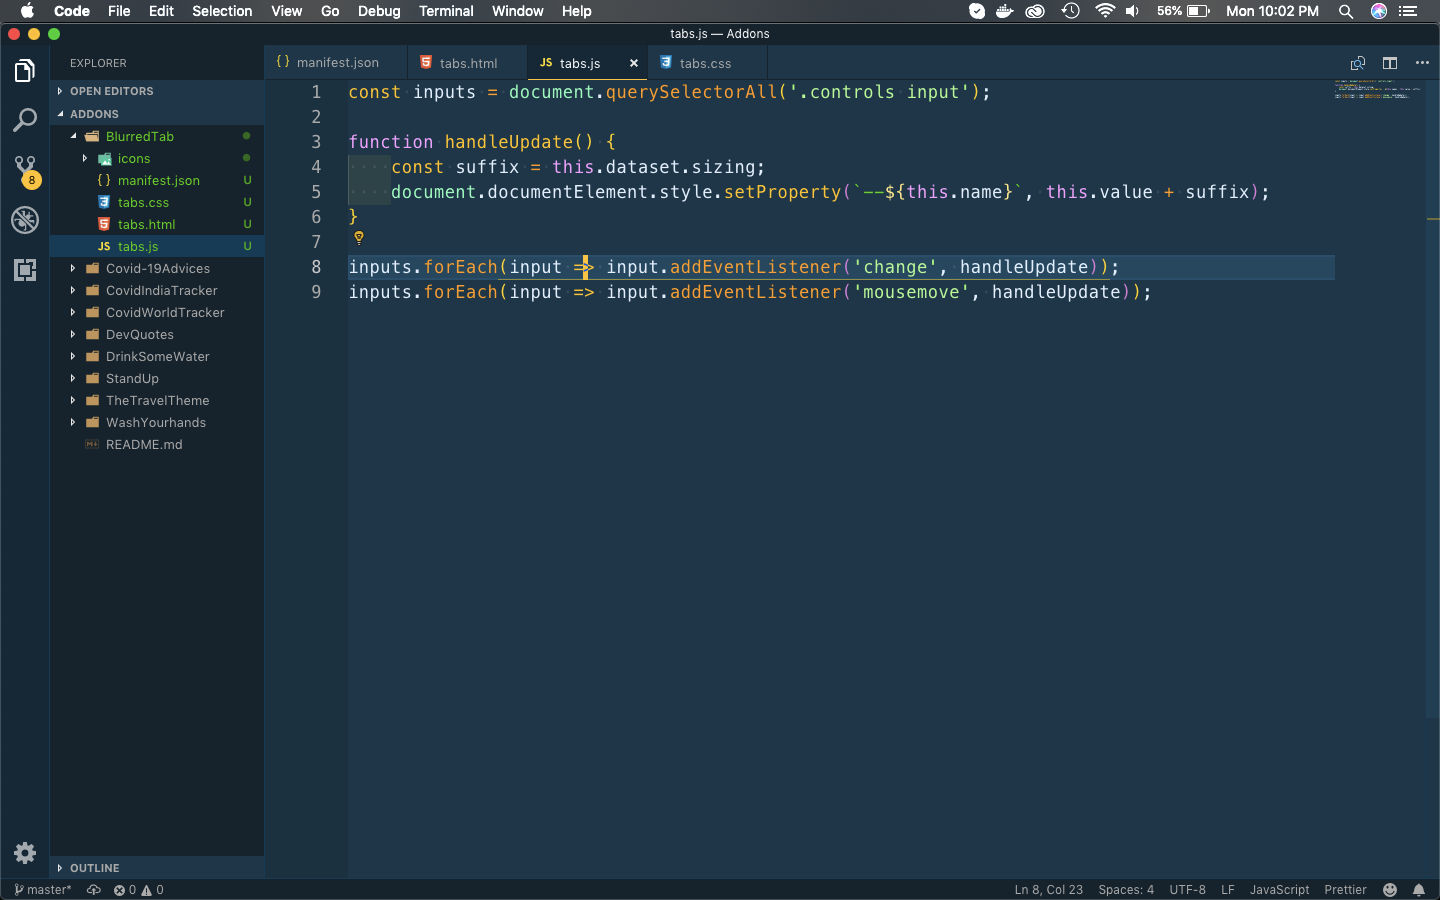This screenshot has height=900, width=1440.
Task: Change indentation via Spaces: 4
Action: coord(1126,890)
